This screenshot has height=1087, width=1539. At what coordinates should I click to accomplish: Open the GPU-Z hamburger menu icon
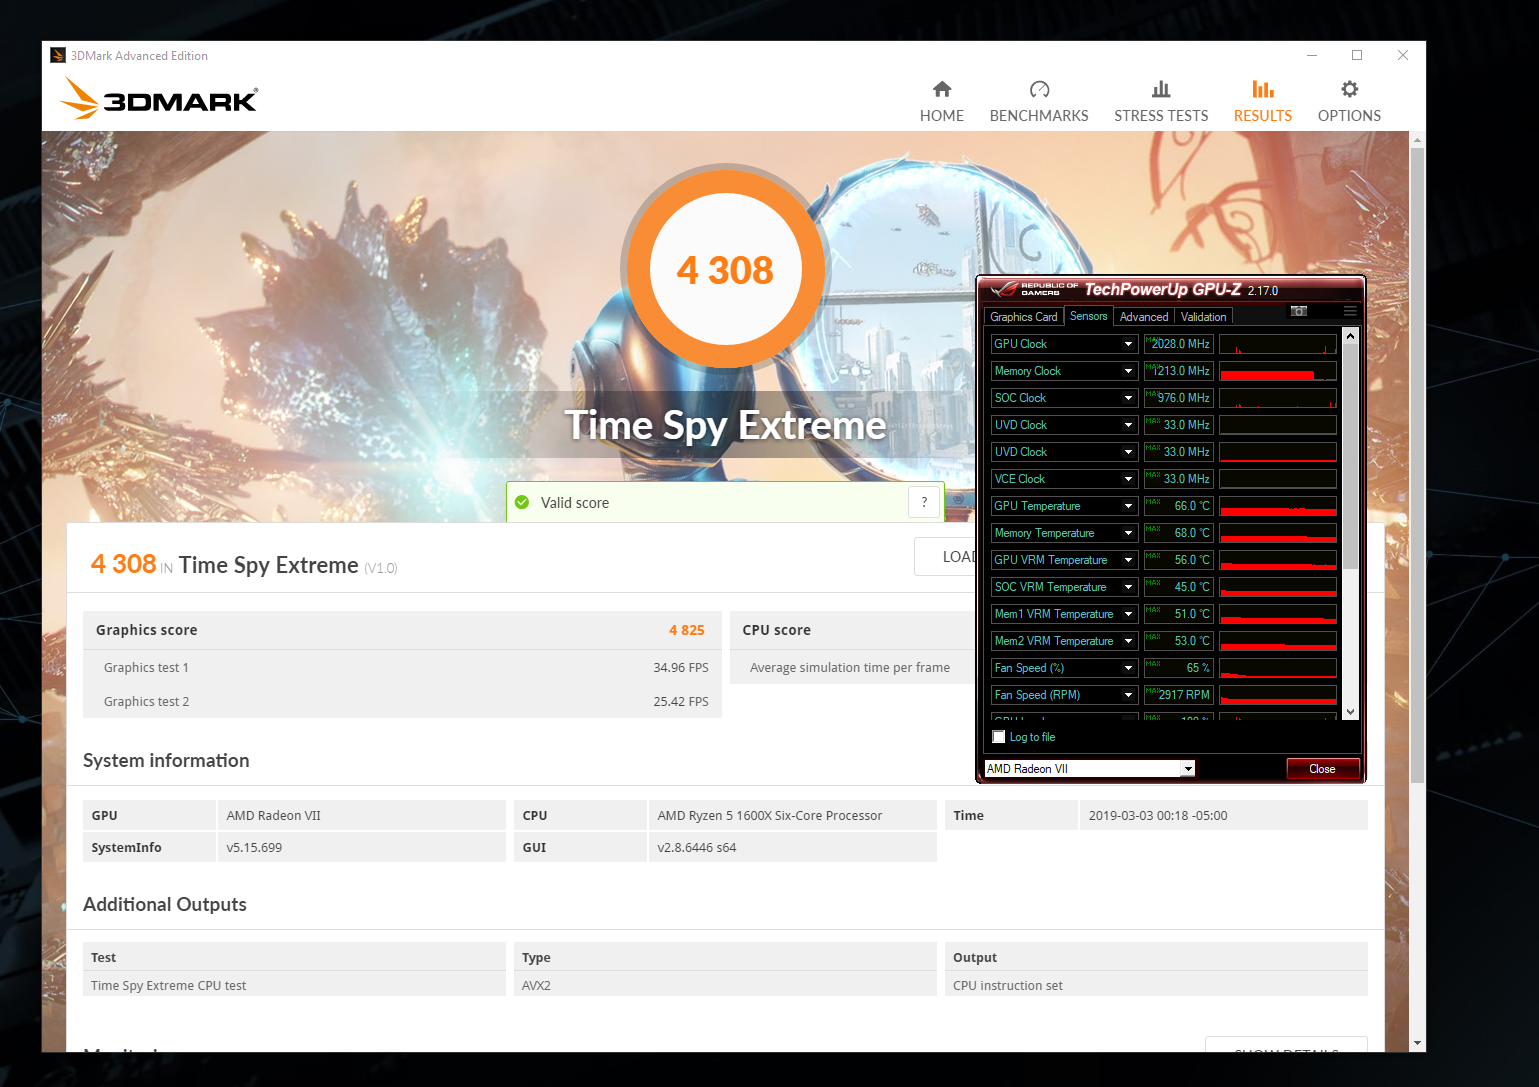click(x=1350, y=311)
